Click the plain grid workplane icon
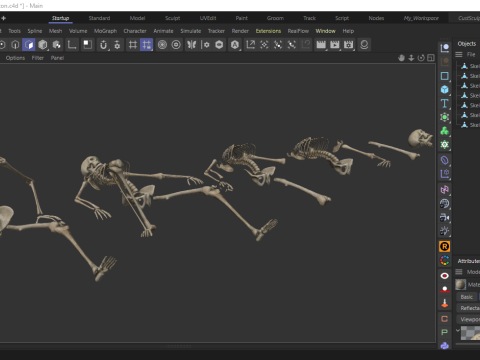Screen dimensions: 480x360 [133, 45]
